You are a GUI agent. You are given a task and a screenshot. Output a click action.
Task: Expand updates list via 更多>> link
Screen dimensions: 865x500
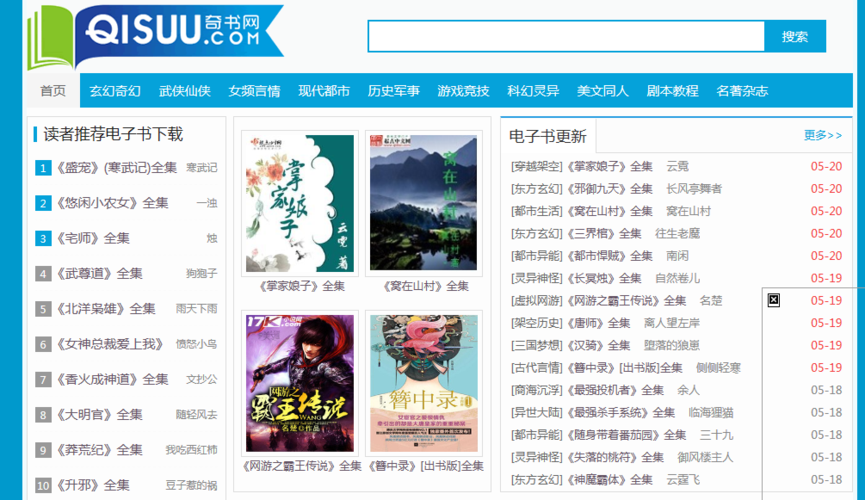point(822,135)
